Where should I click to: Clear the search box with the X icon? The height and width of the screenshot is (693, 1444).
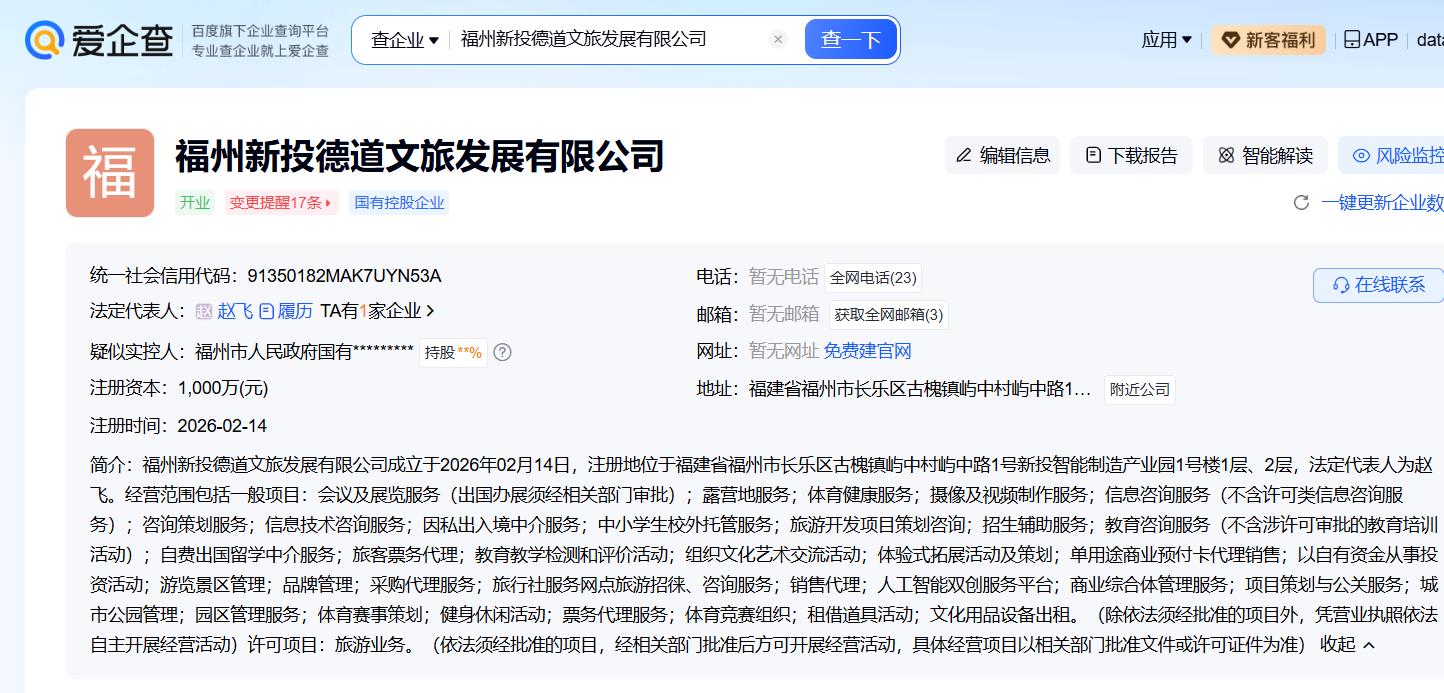(778, 40)
